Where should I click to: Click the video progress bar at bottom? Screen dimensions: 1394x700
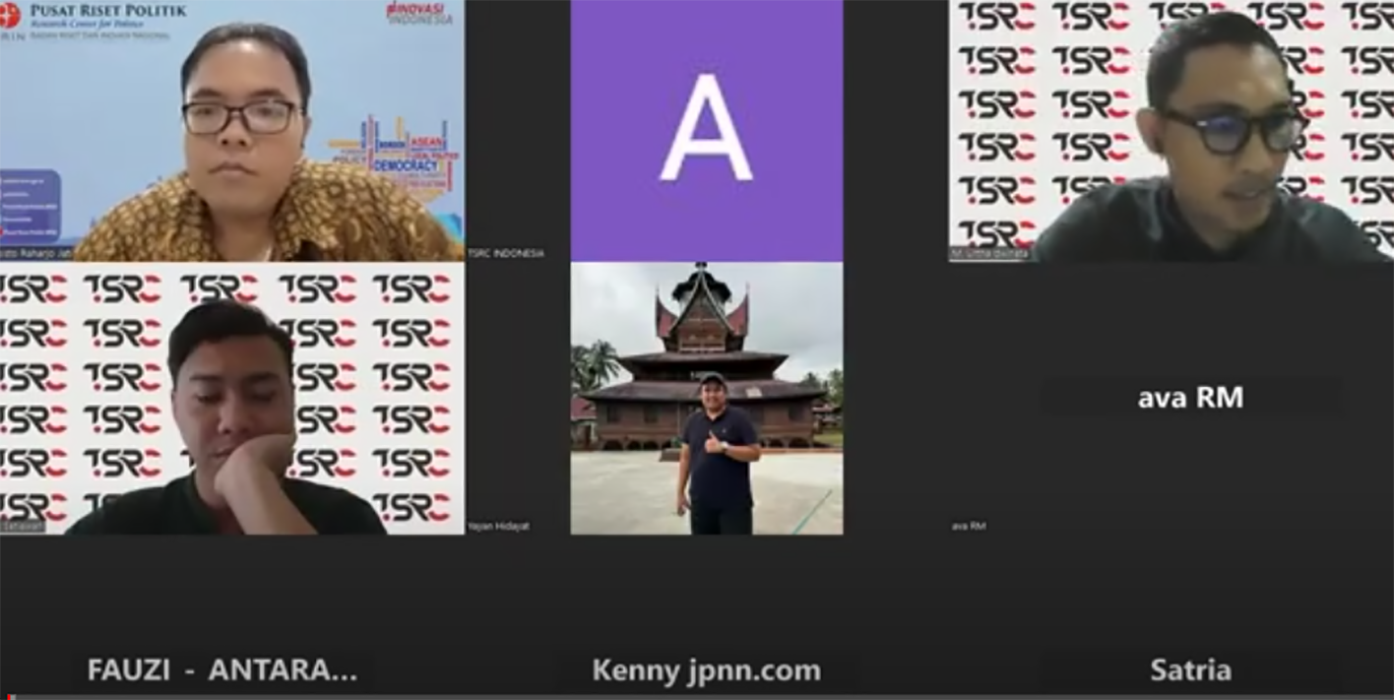pyautogui.click(x=697, y=696)
